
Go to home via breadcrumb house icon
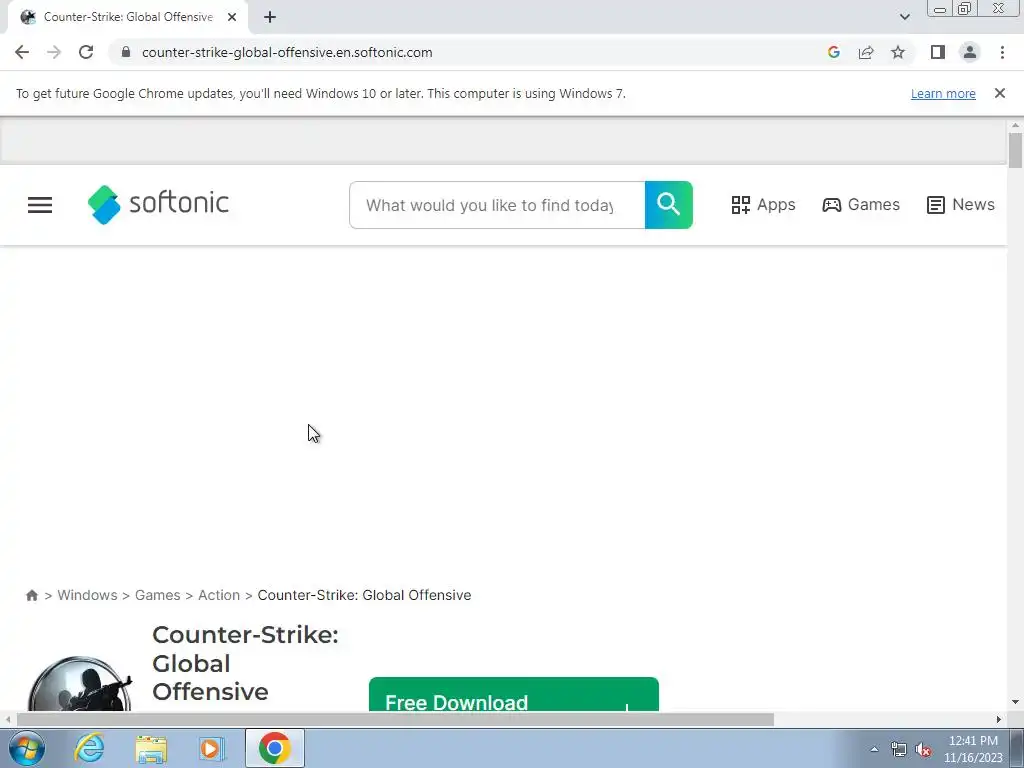31,595
